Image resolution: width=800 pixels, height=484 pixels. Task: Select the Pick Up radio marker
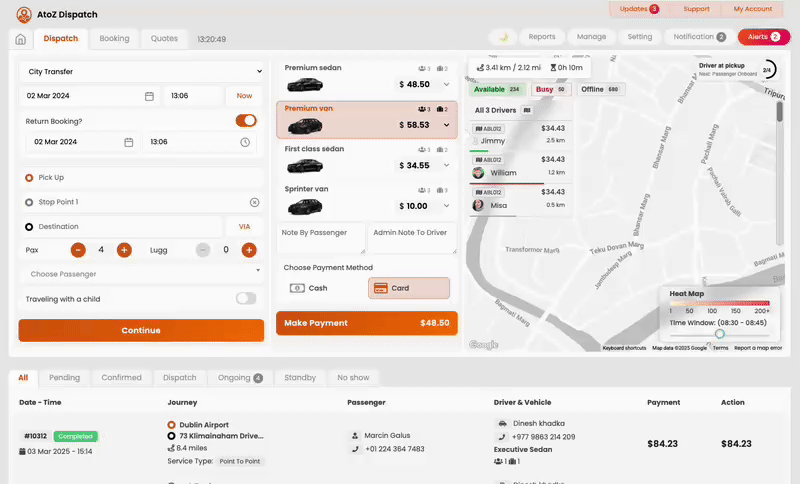[x=29, y=178]
